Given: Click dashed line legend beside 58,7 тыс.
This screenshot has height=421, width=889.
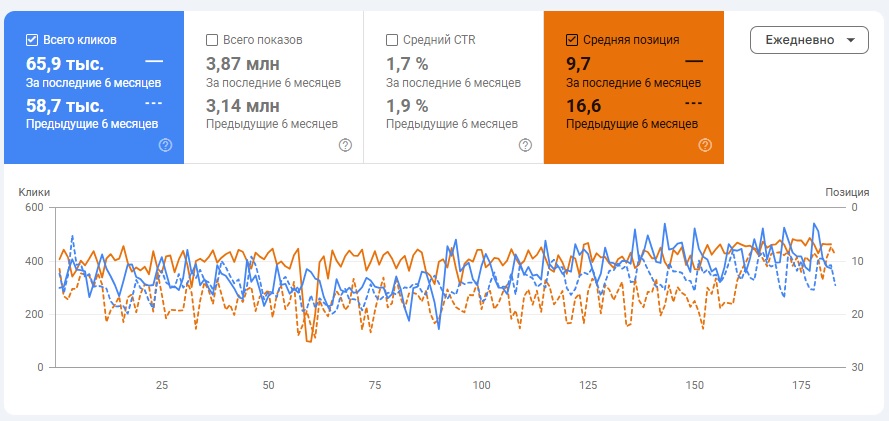Looking at the screenshot, I should point(154,103).
